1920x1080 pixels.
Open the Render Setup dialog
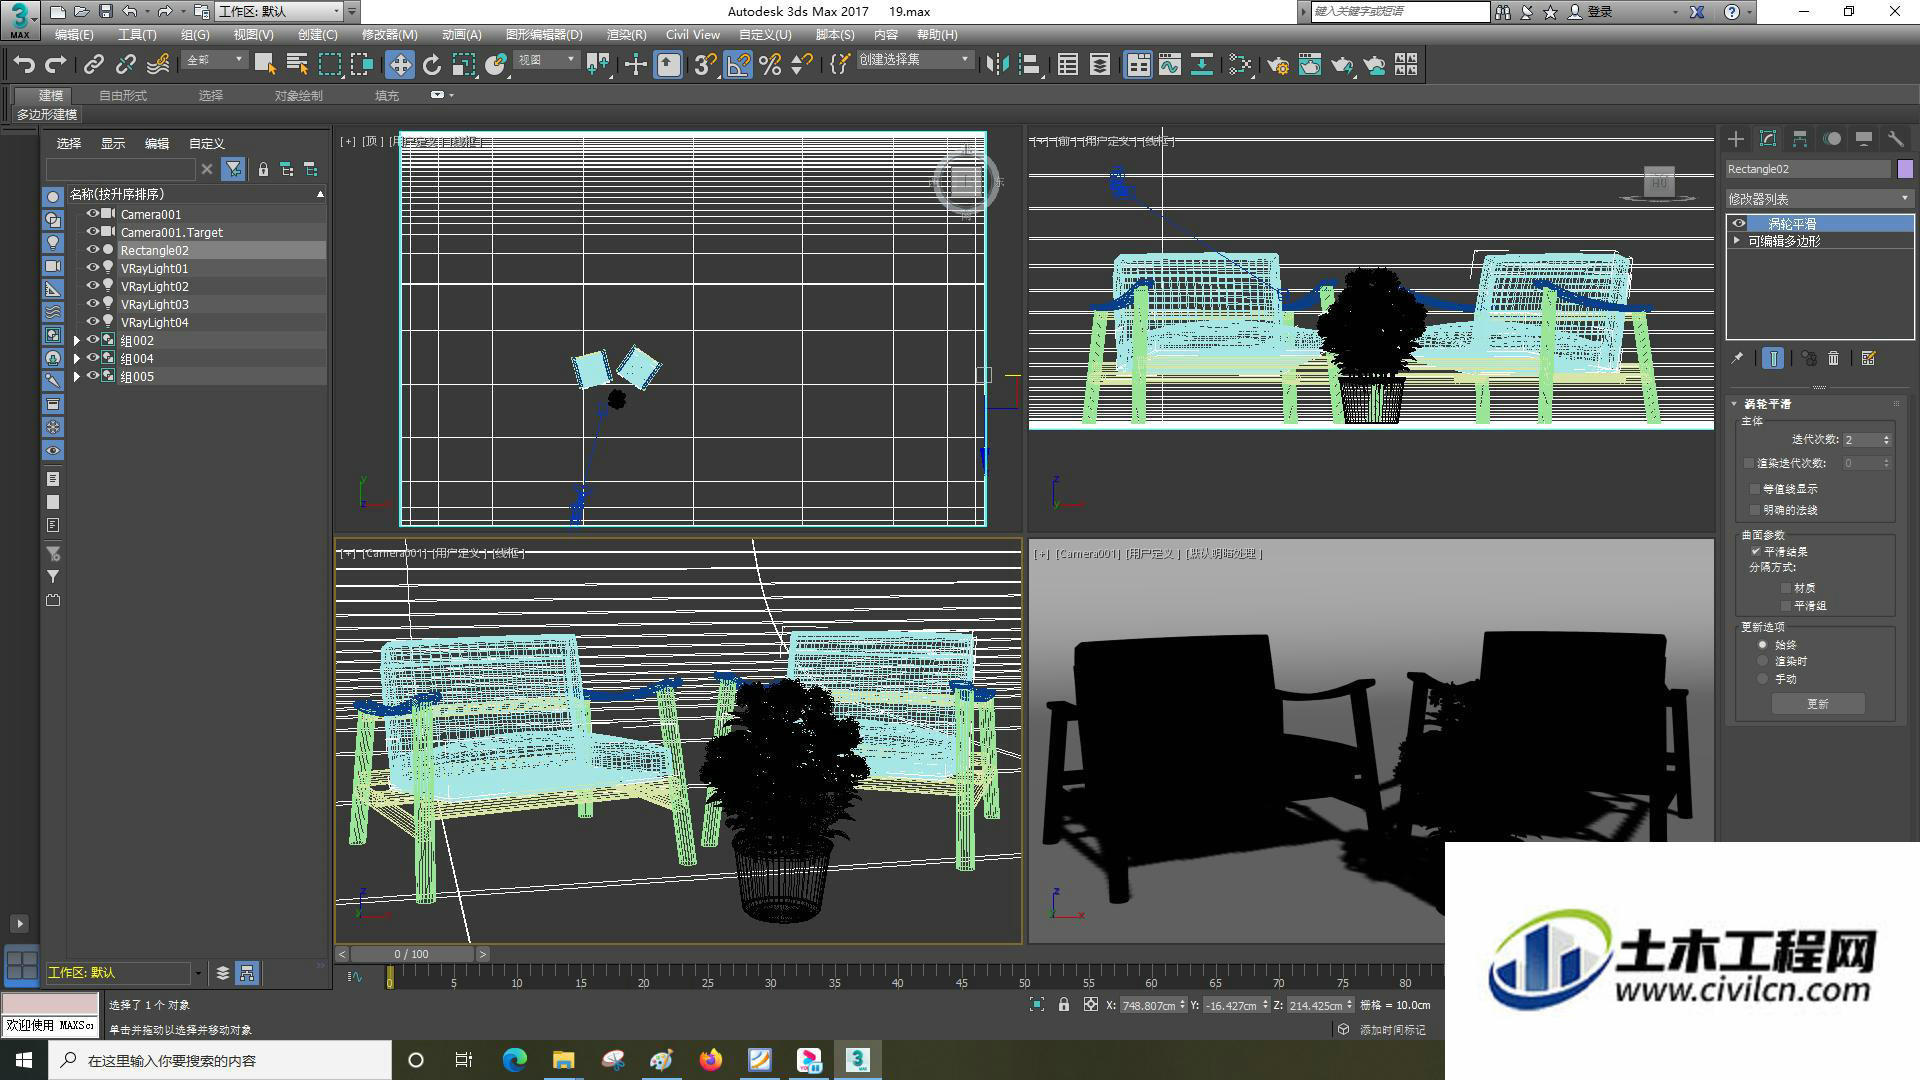pos(1278,65)
